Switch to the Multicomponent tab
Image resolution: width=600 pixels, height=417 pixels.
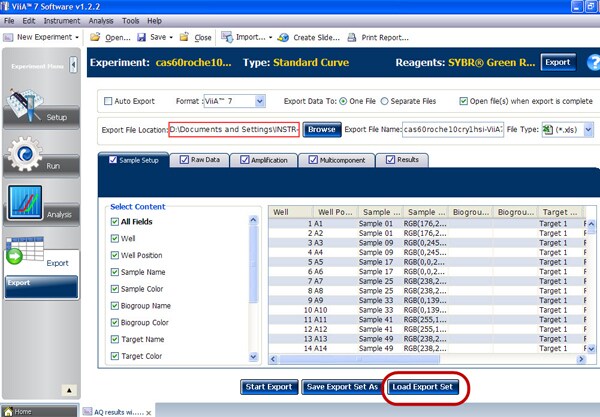(x=337, y=160)
